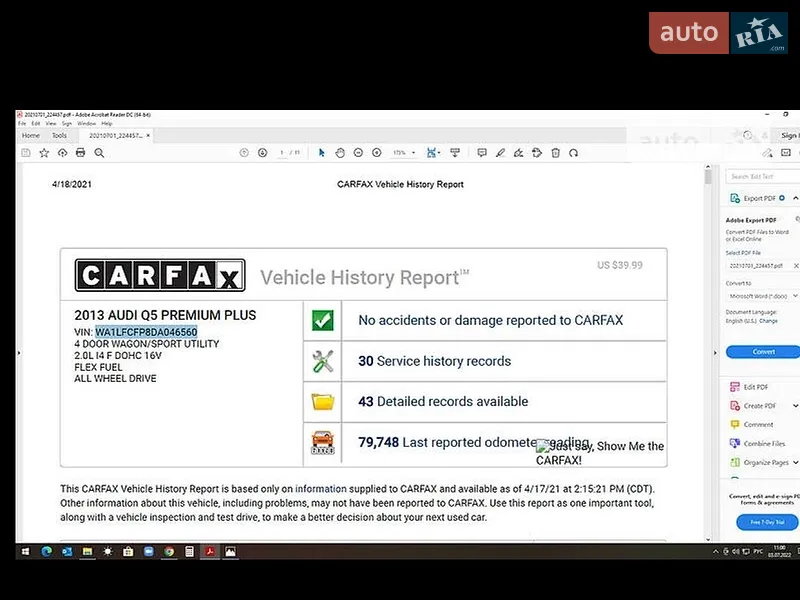Go to next page arrow

pos(262,153)
